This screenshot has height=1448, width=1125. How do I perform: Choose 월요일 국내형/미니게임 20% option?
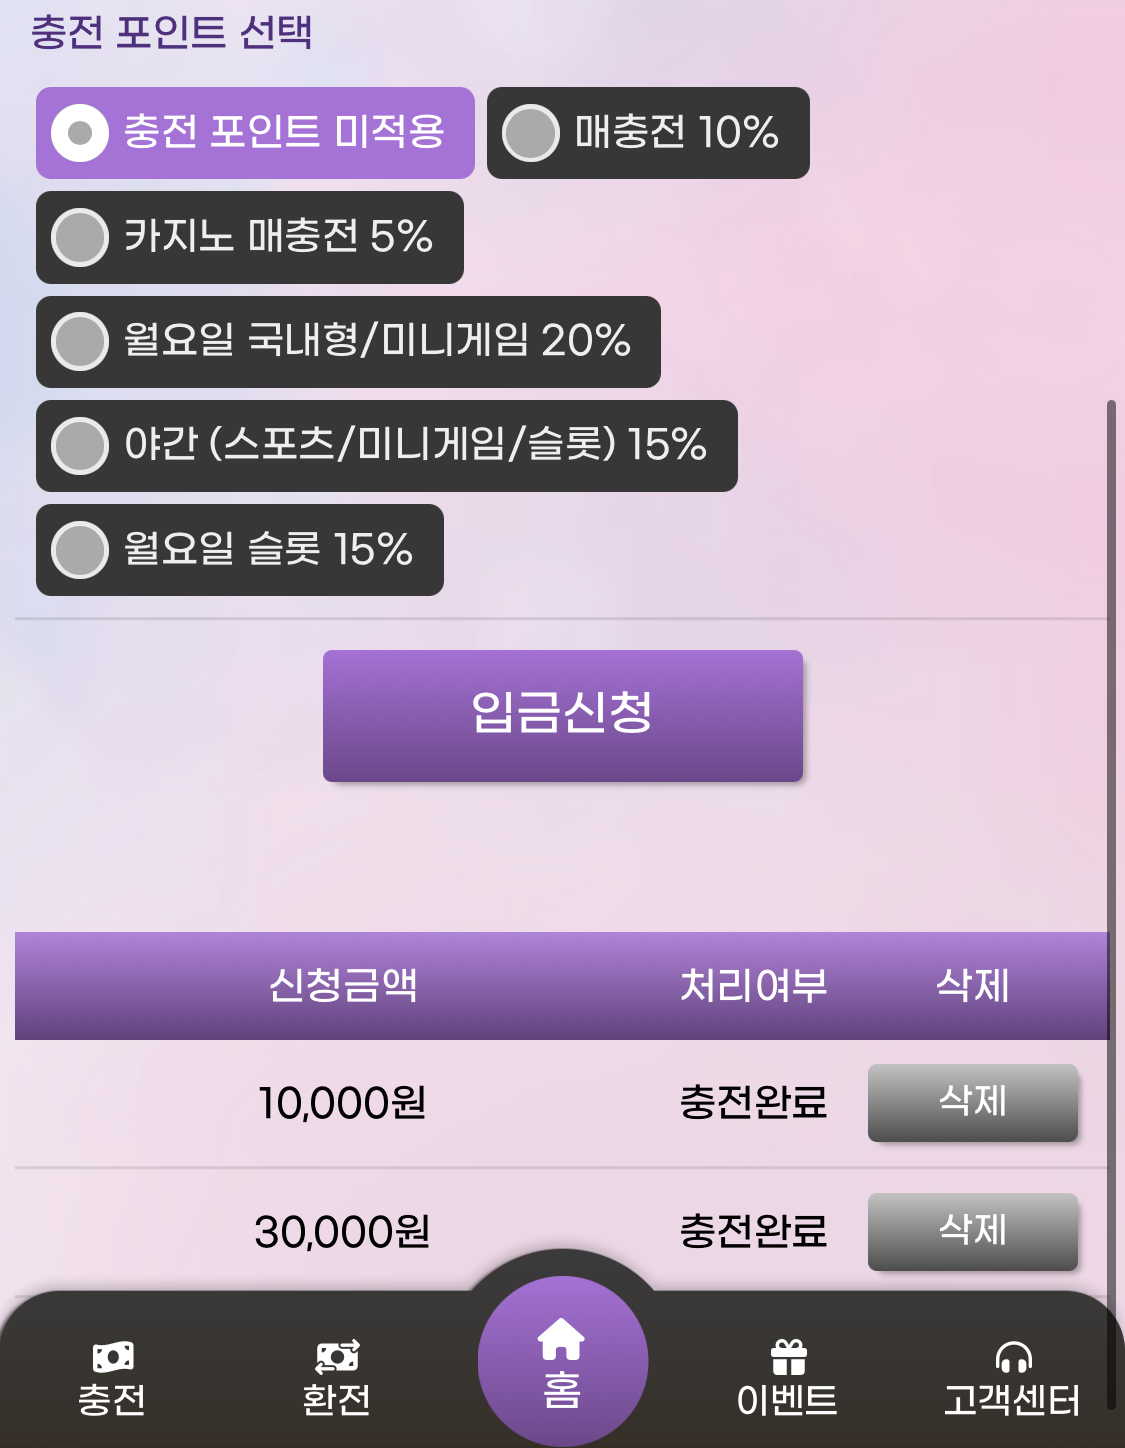[x=348, y=341]
